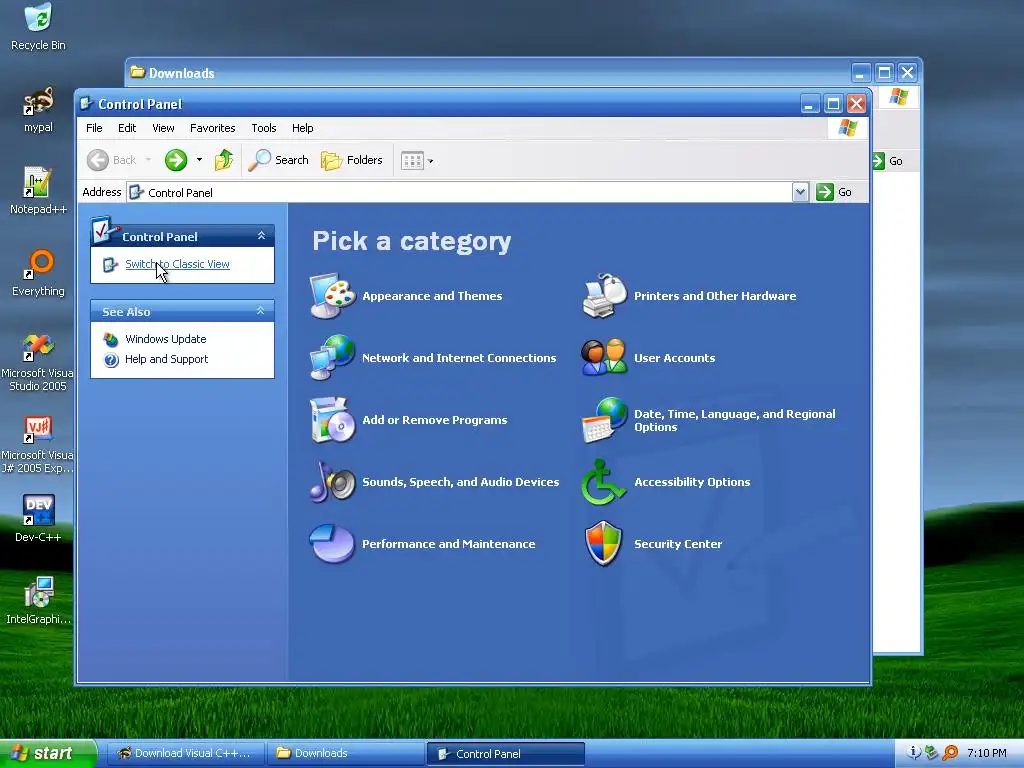Click the Control Panel taskbar button

pos(505,754)
